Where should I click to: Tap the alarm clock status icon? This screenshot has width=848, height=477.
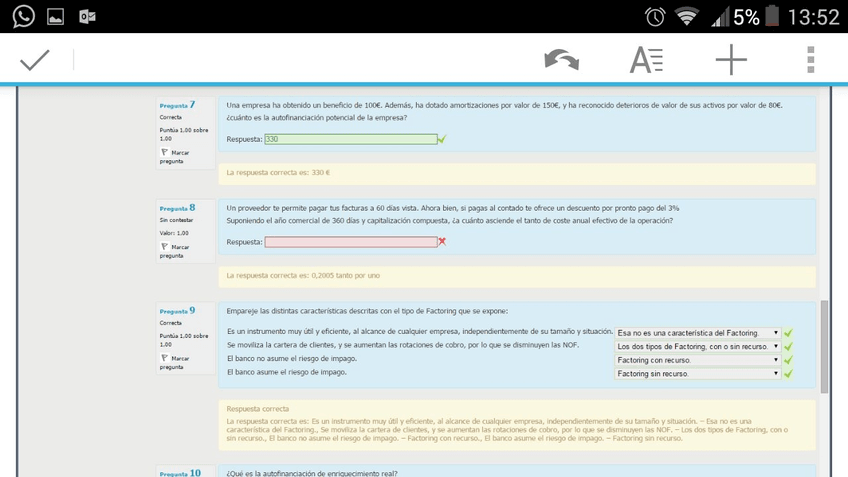(x=655, y=17)
